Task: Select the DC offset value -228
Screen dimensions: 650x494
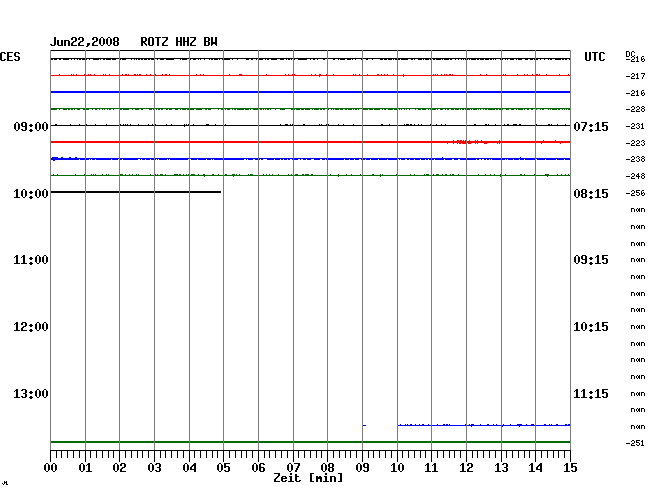Action: 635,109
